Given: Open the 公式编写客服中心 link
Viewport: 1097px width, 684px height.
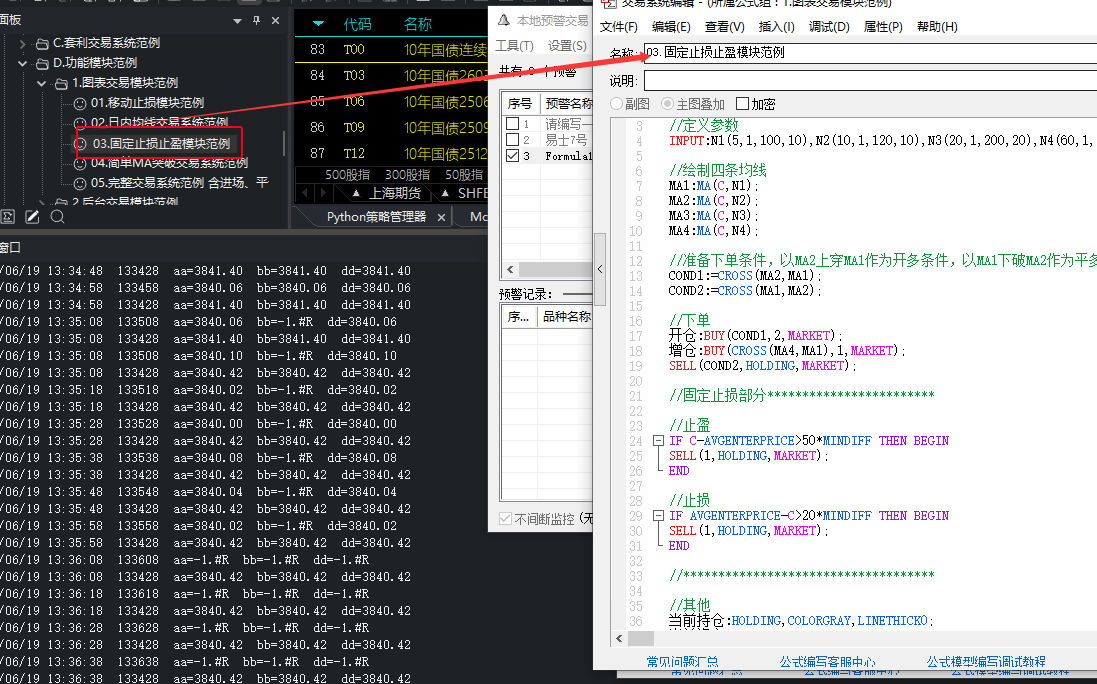Looking at the screenshot, I should click(x=827, y=661).
